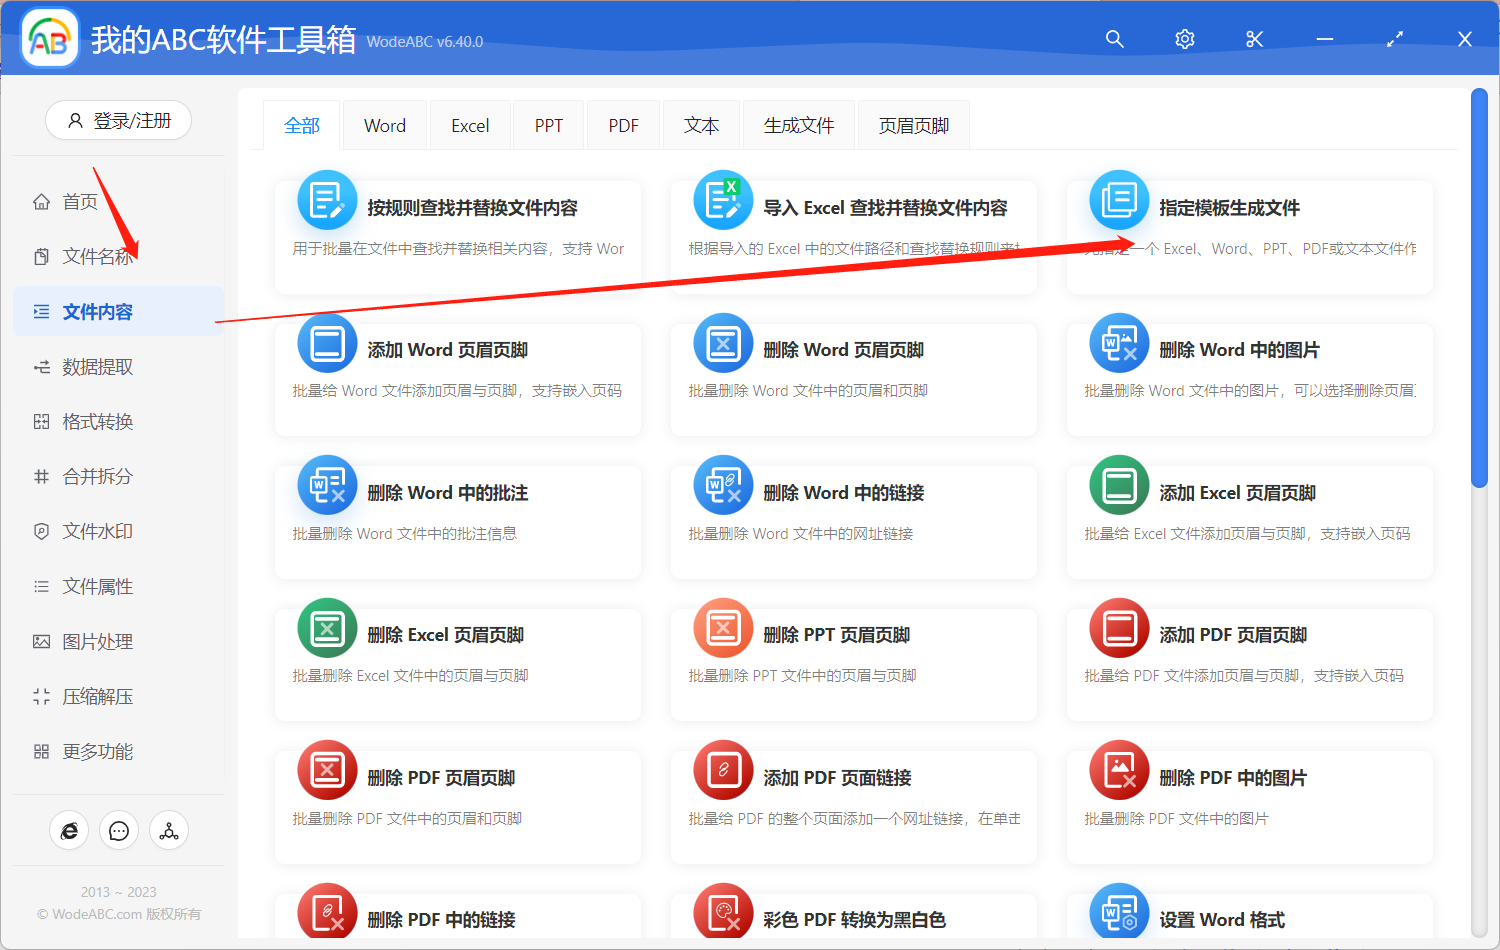Image resolution: width=1500 pixels, height=950 pixels.
Task: Click the chat feedback bubble icon
Action: 119,830
